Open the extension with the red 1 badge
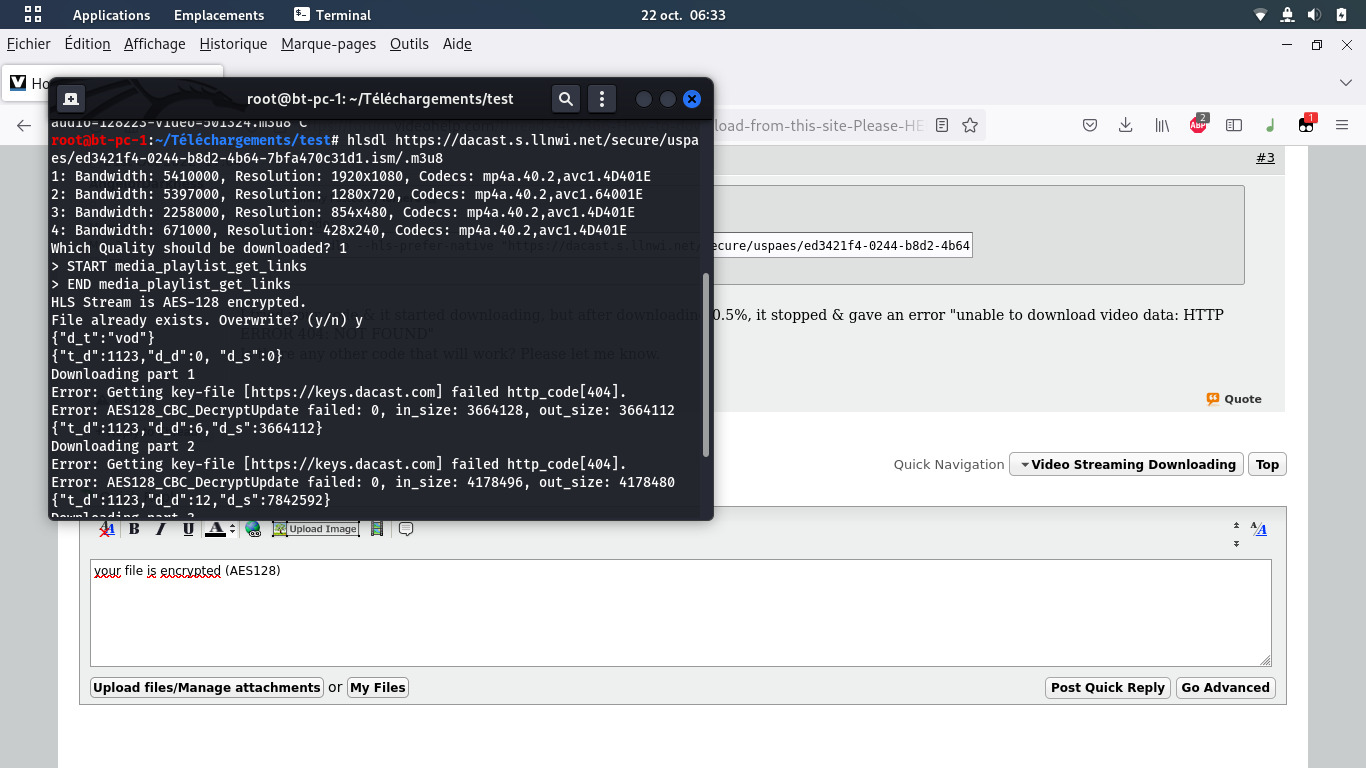The height and width of the screenshot is (768, 1366). coord(1306,125)
